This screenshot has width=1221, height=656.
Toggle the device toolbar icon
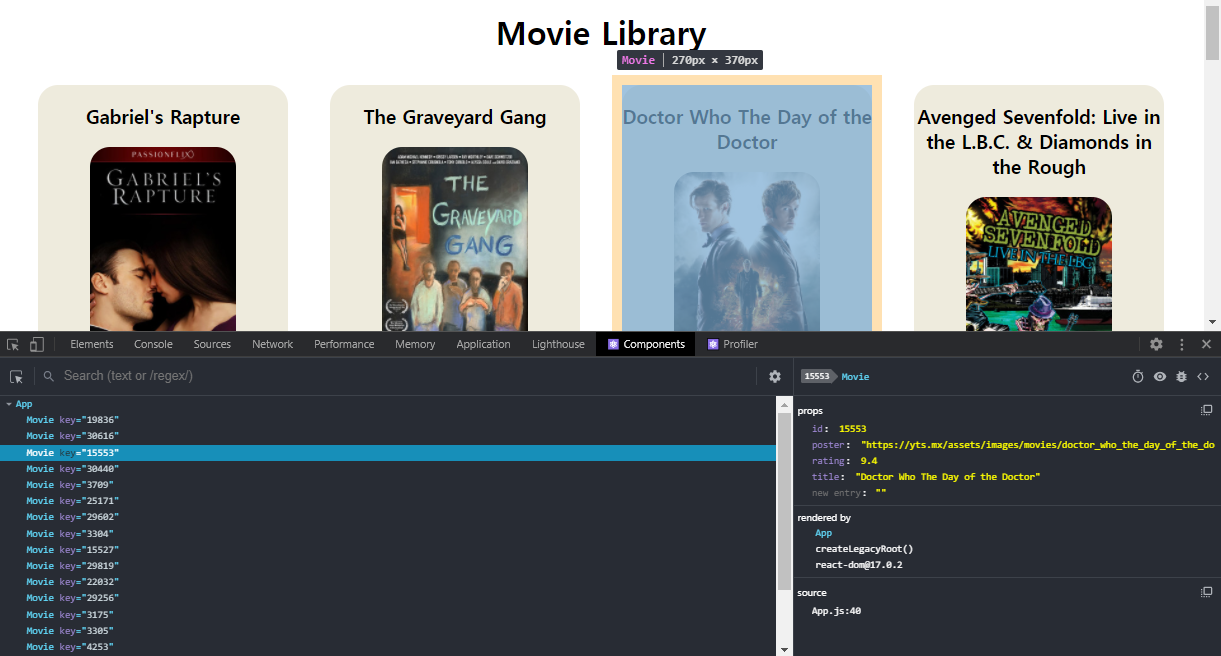37,344
